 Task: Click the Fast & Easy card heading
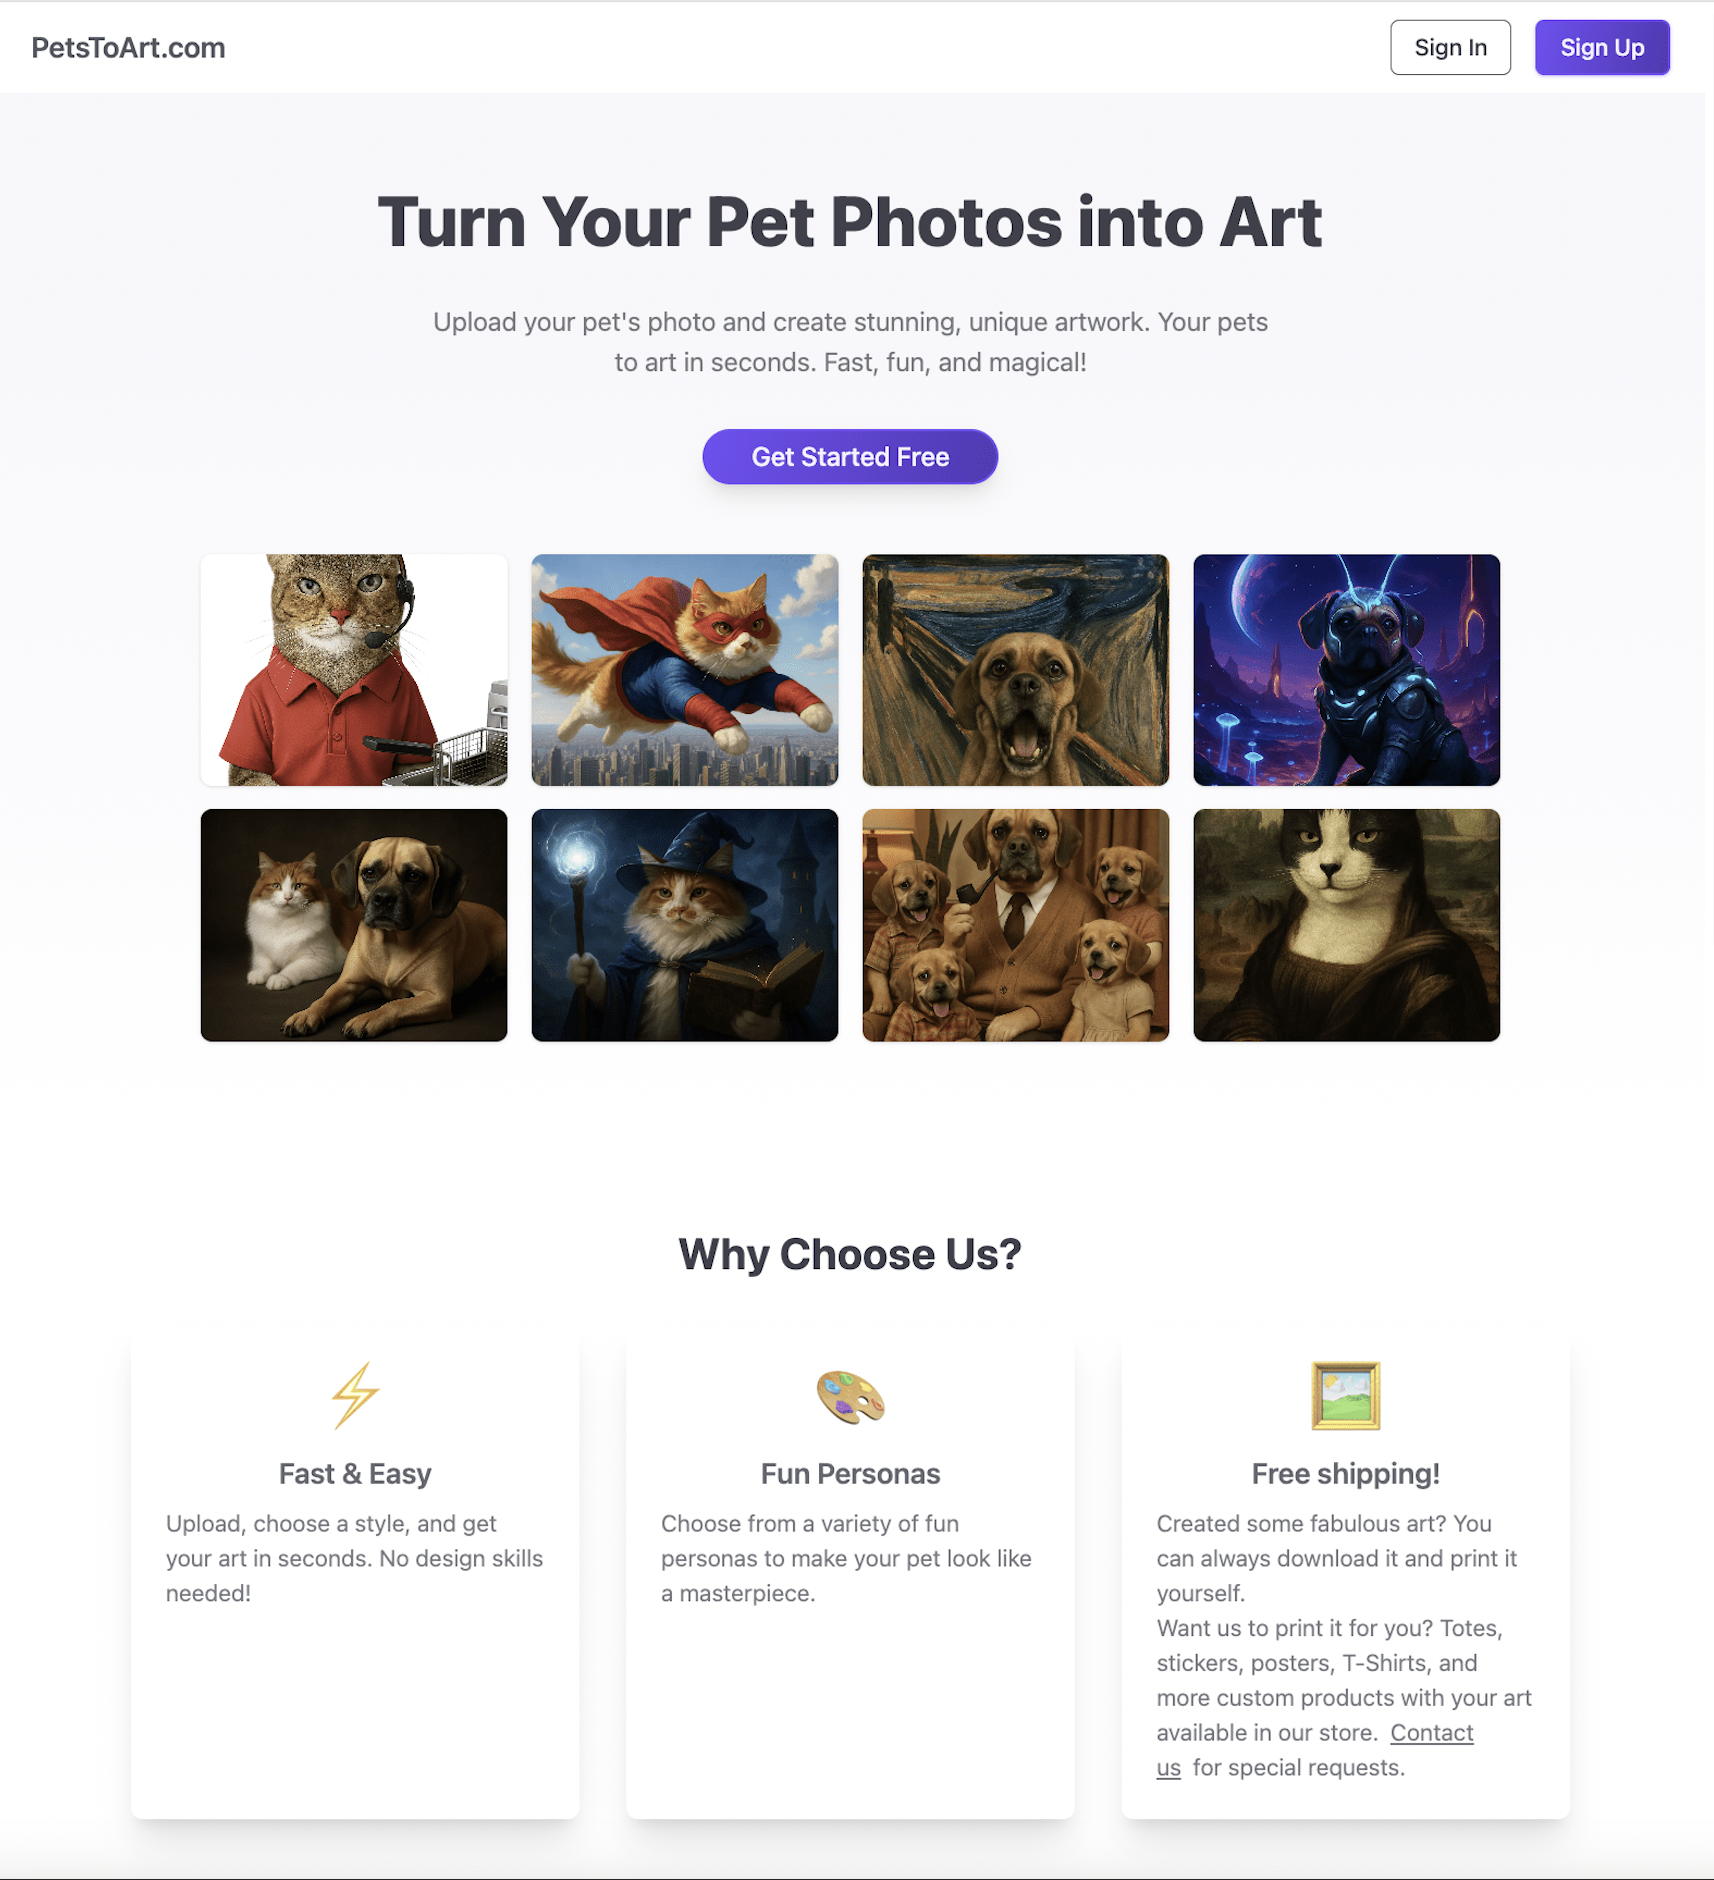[355, 1474]
